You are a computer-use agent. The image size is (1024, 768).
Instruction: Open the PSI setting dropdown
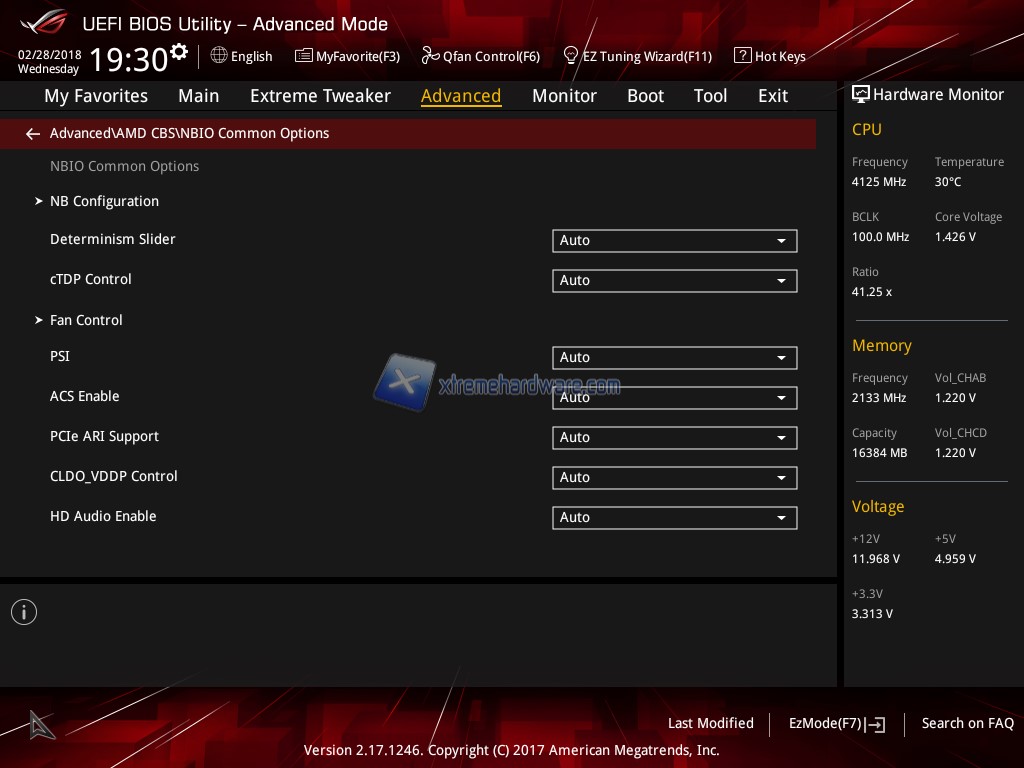674,358
